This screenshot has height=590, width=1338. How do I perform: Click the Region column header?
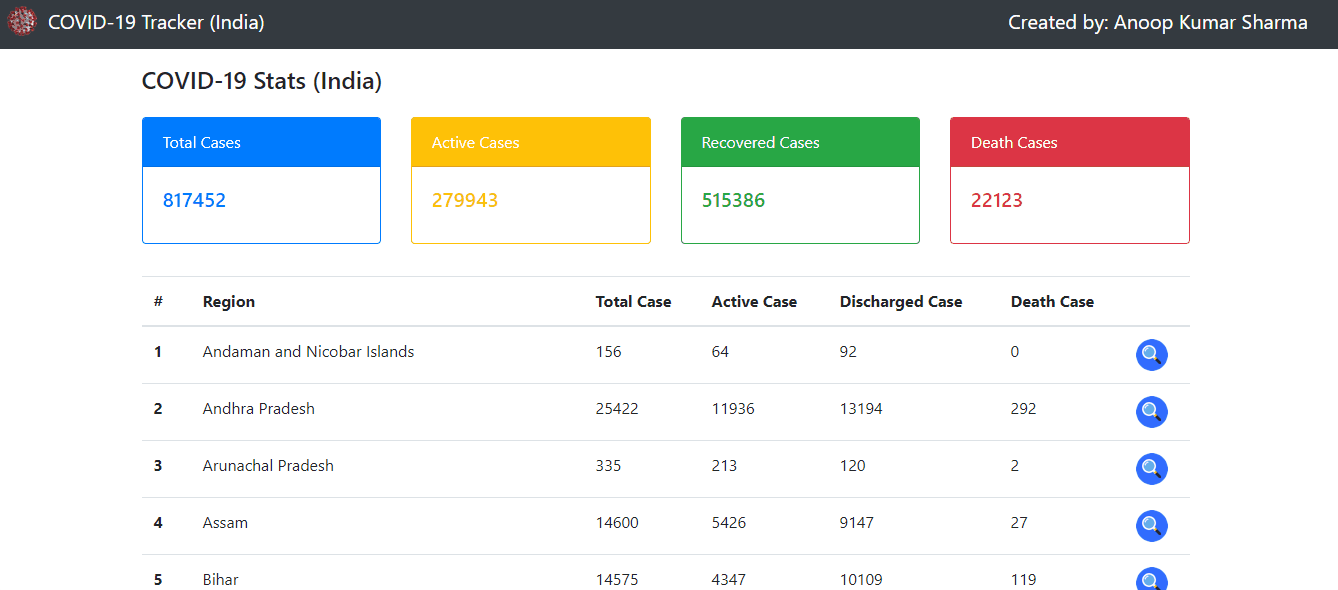click(x=229, y=301)
